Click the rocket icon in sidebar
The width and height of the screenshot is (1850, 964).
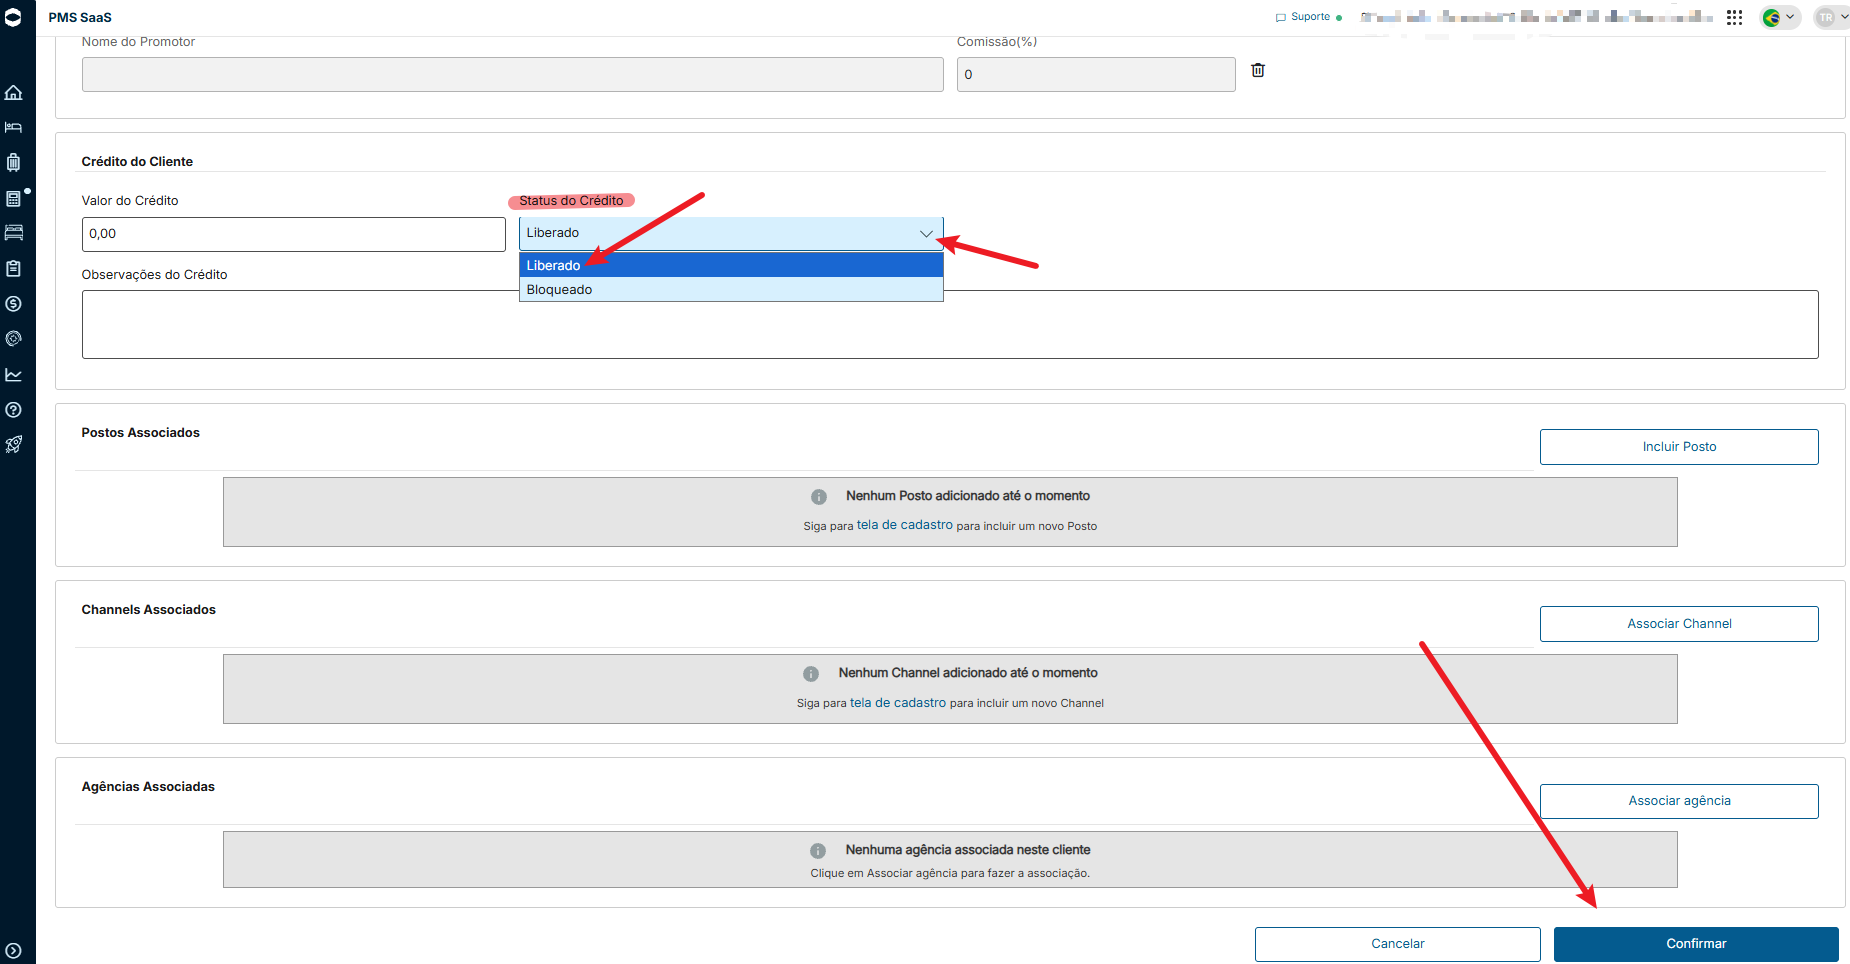pyautogui.click(x=14, y=445)
